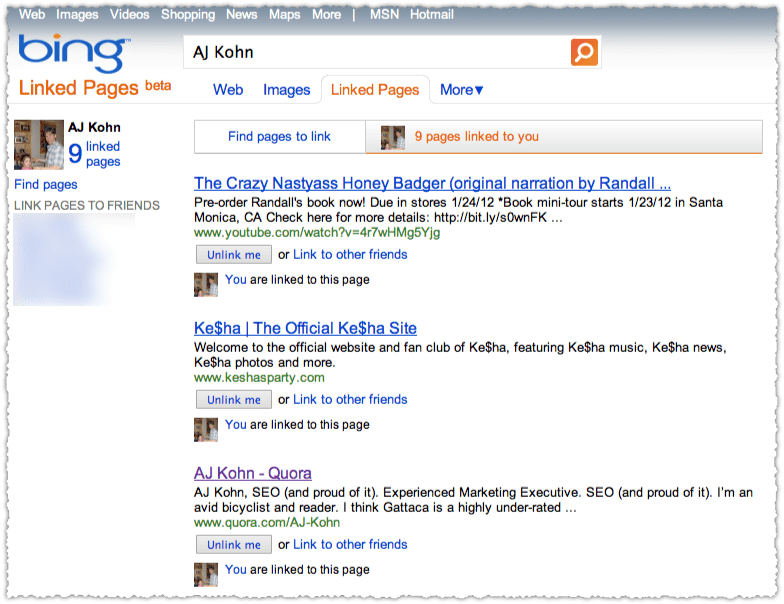Unlink me from the Quora page
784x604 pixels.
point(234,544)
